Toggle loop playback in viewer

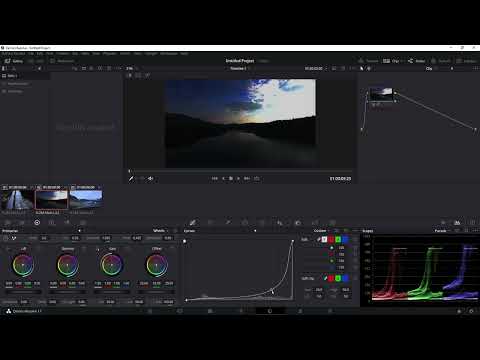point(257,179)
